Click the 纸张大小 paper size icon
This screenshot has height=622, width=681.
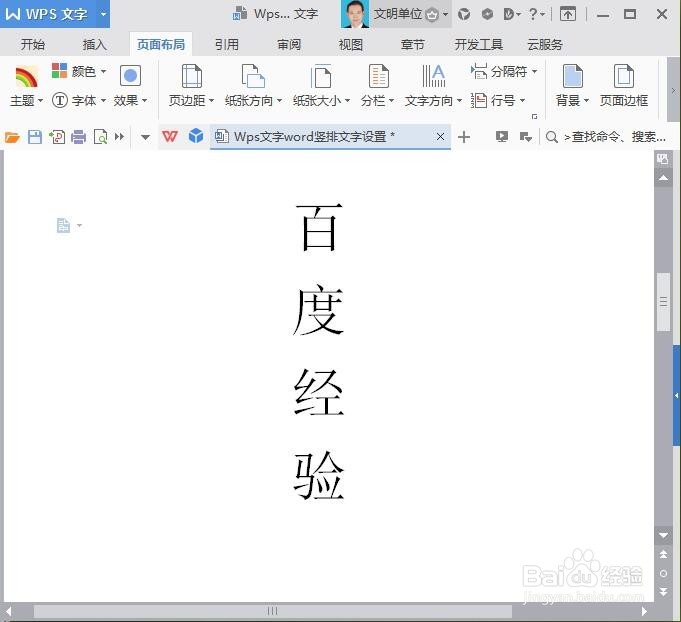pos(321,76)
